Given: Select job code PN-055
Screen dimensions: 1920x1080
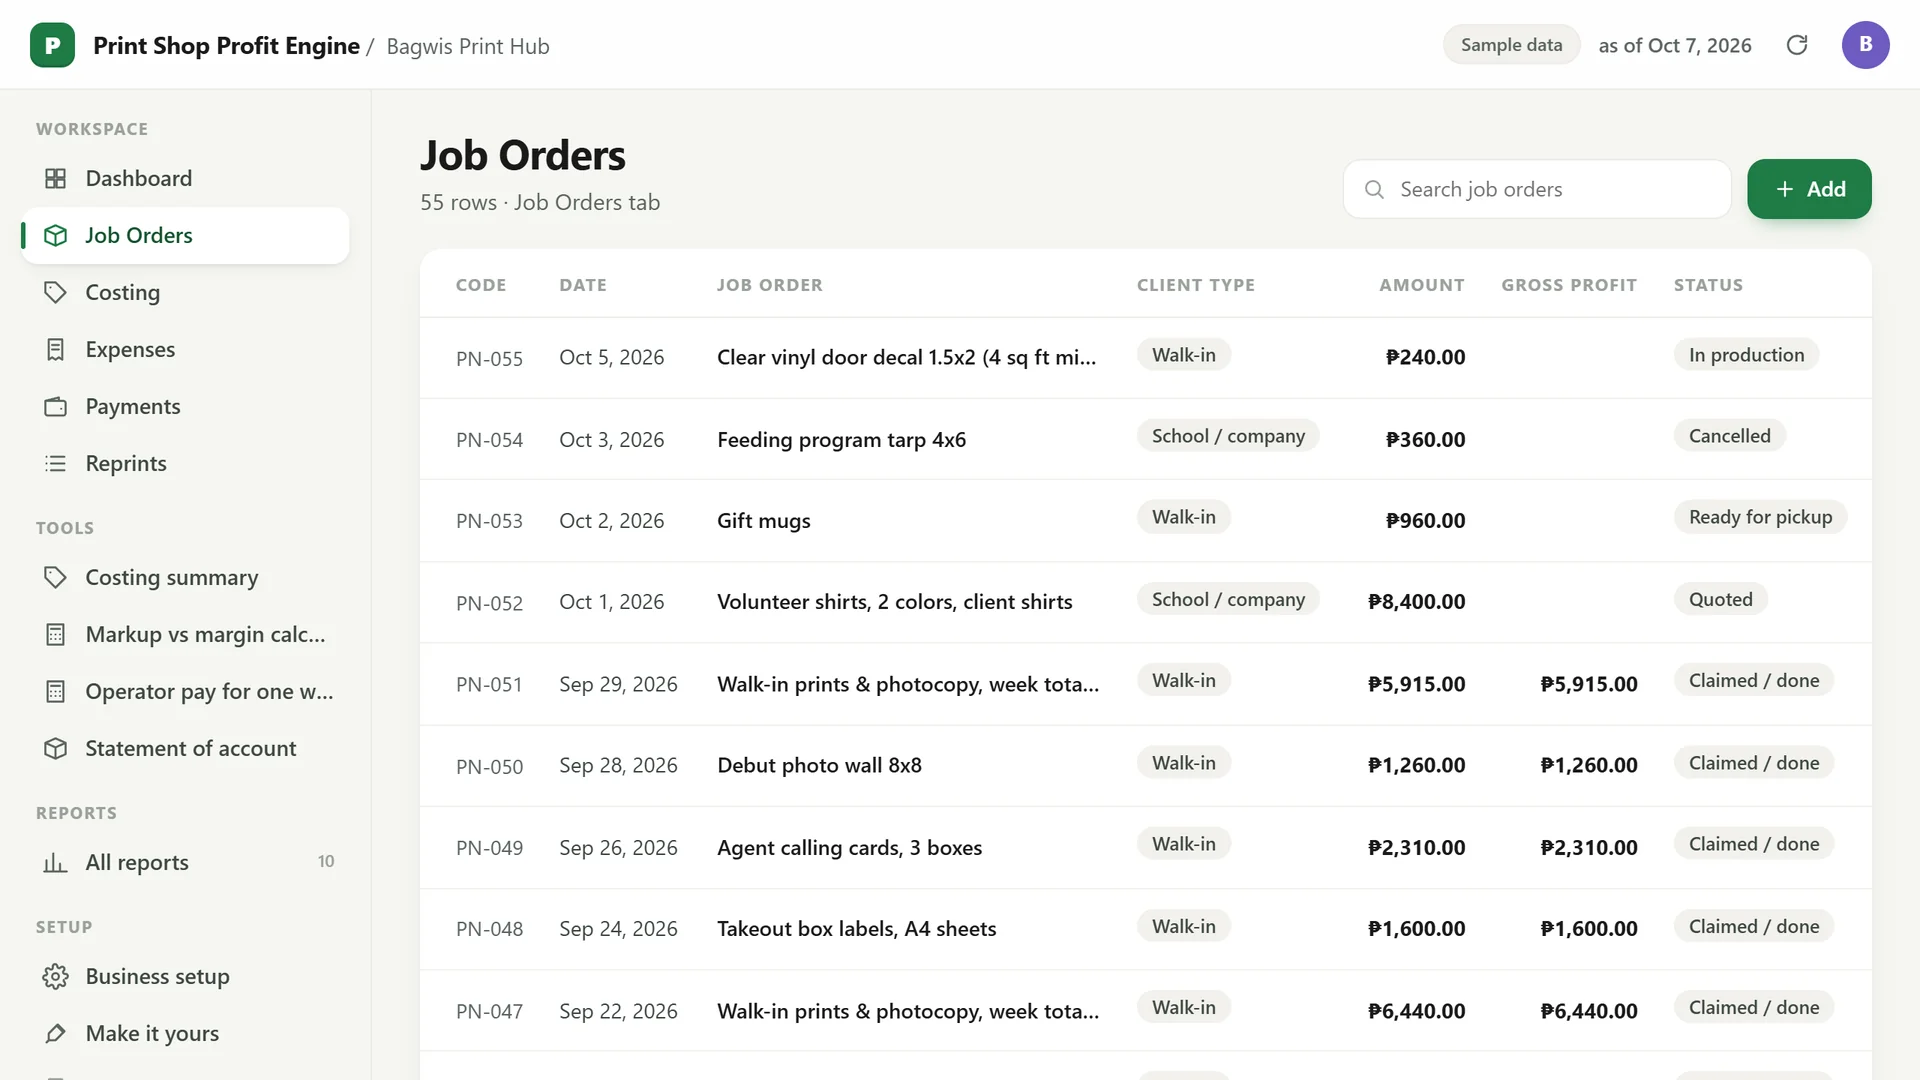Looking at the screenshot, I should [x=489, y=358].
